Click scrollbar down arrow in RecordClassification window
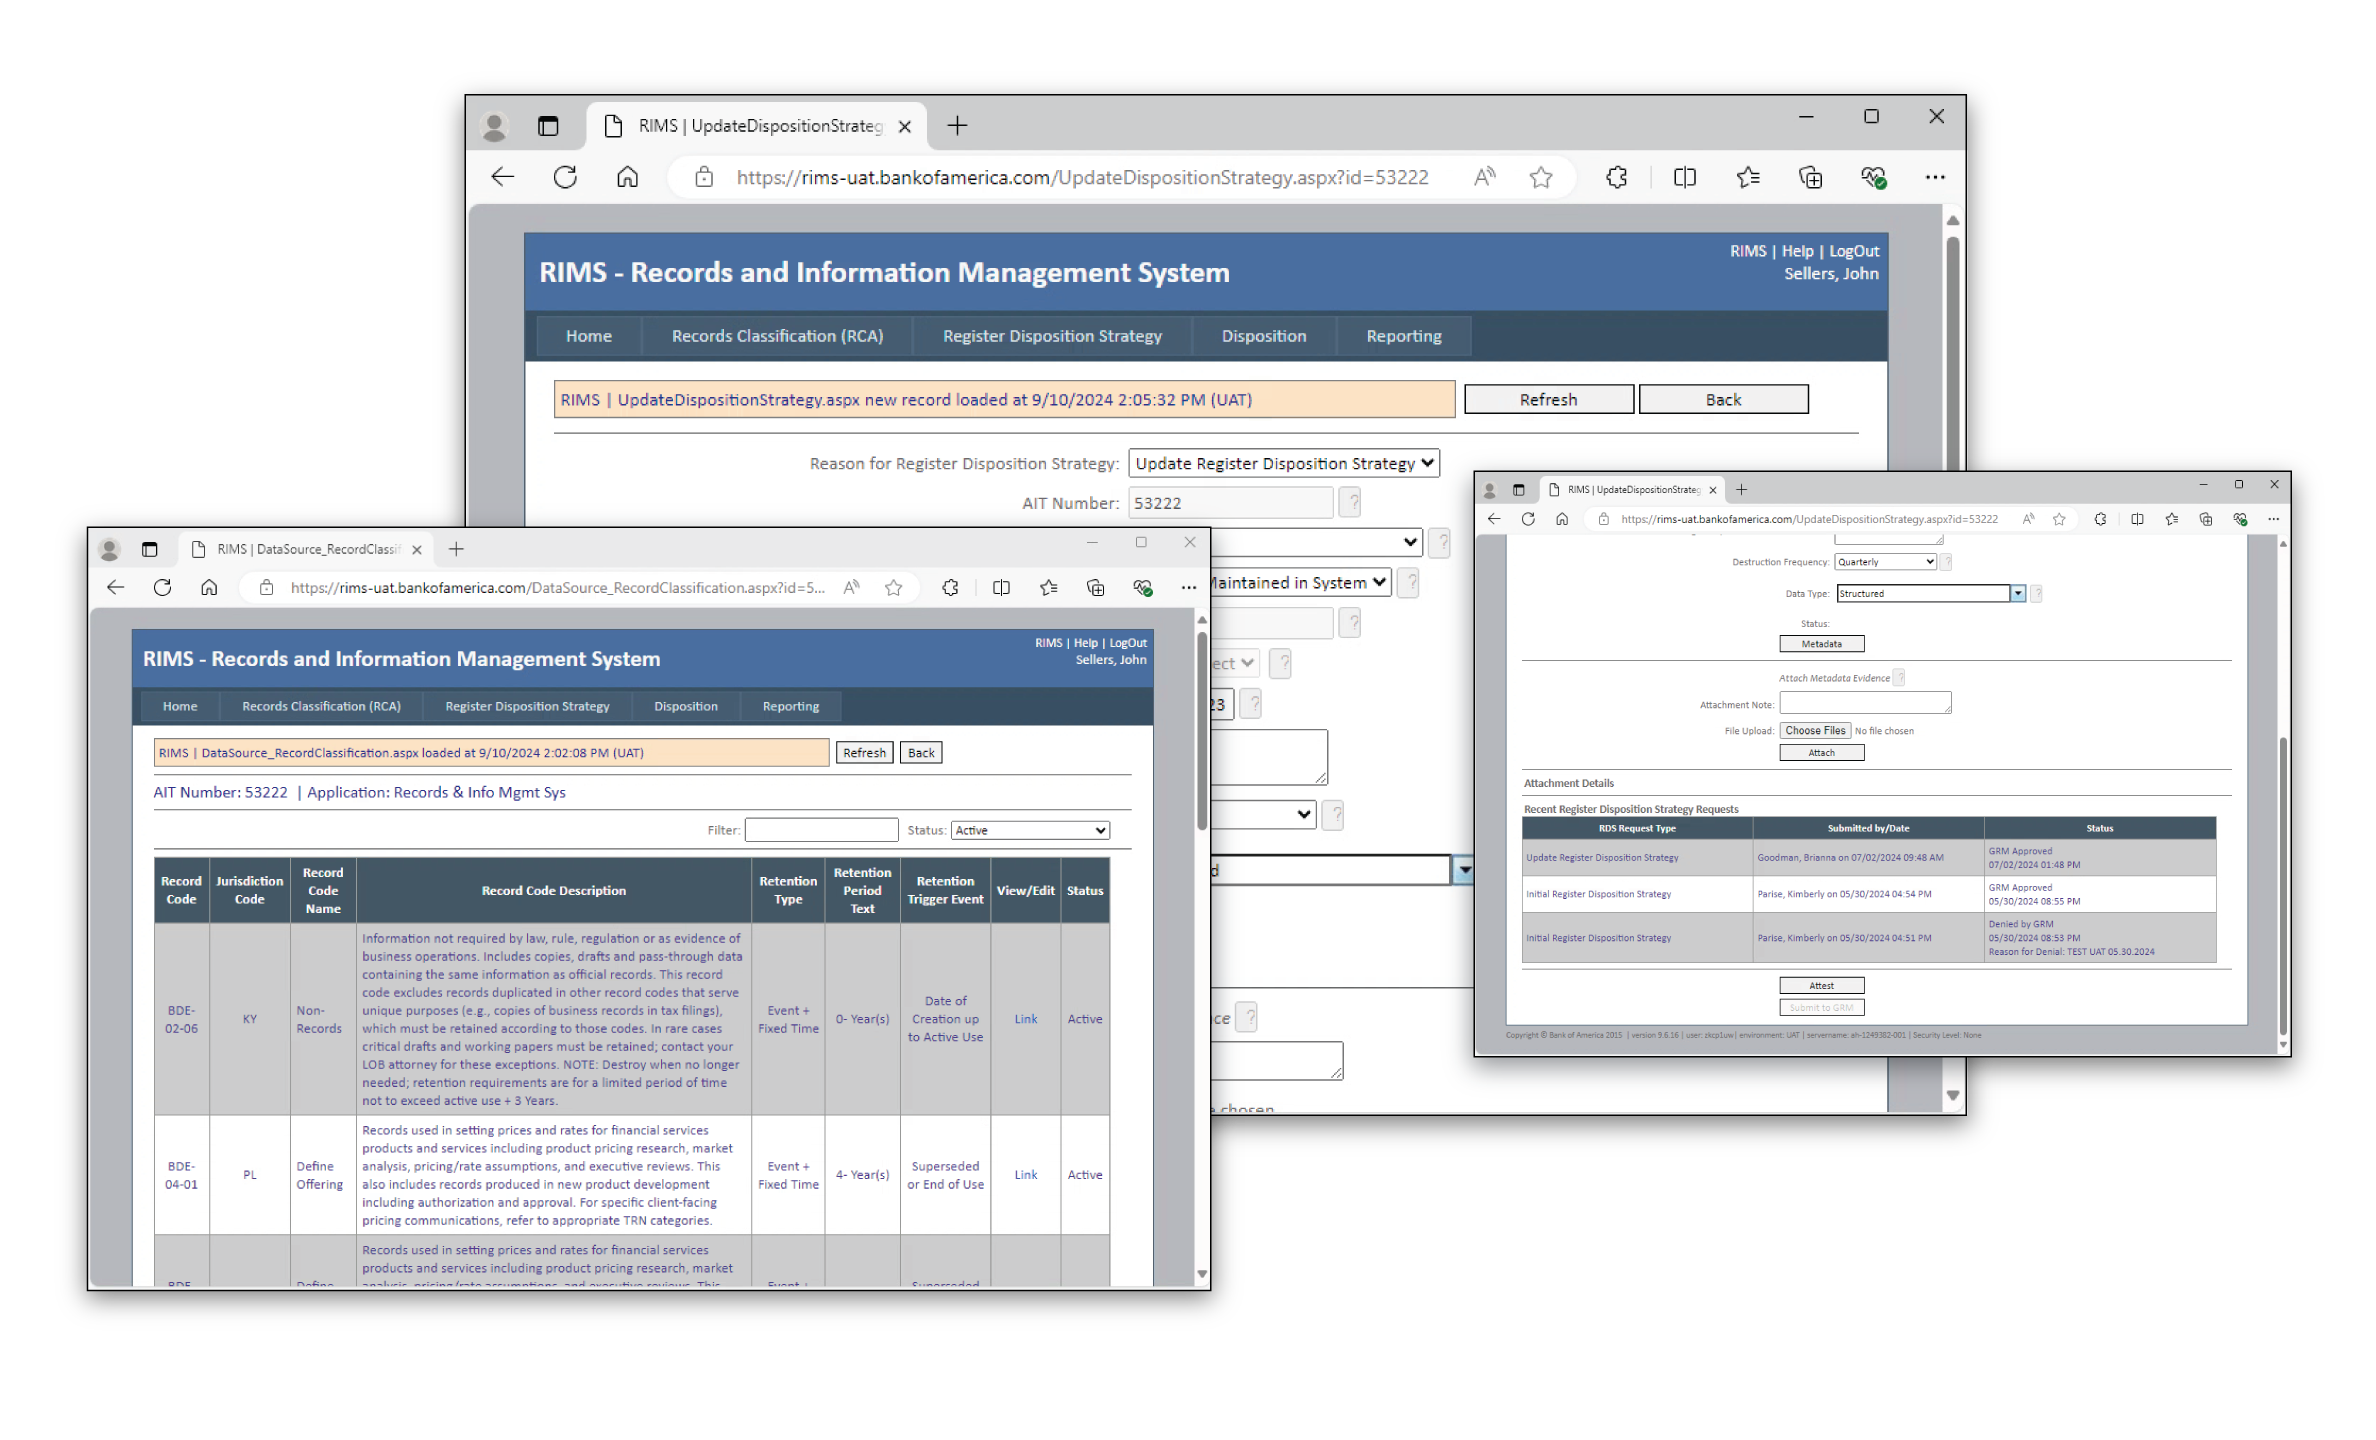The width and height of the screenshot is (2376, 1440). (1202, 1274)
